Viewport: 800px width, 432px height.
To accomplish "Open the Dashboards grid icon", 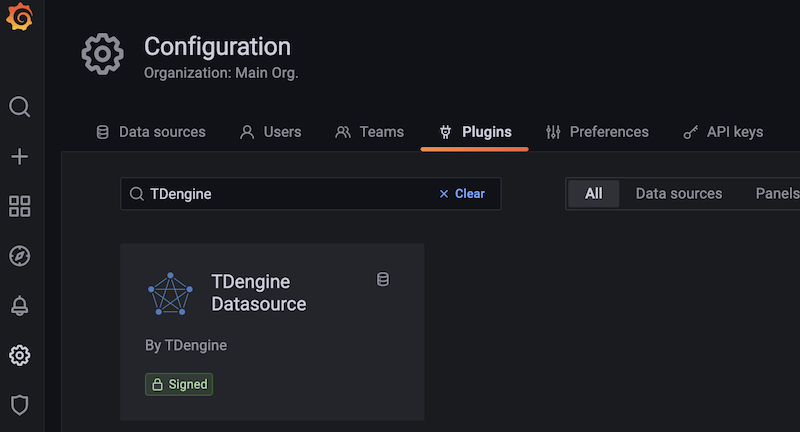I will coord(19,206).
